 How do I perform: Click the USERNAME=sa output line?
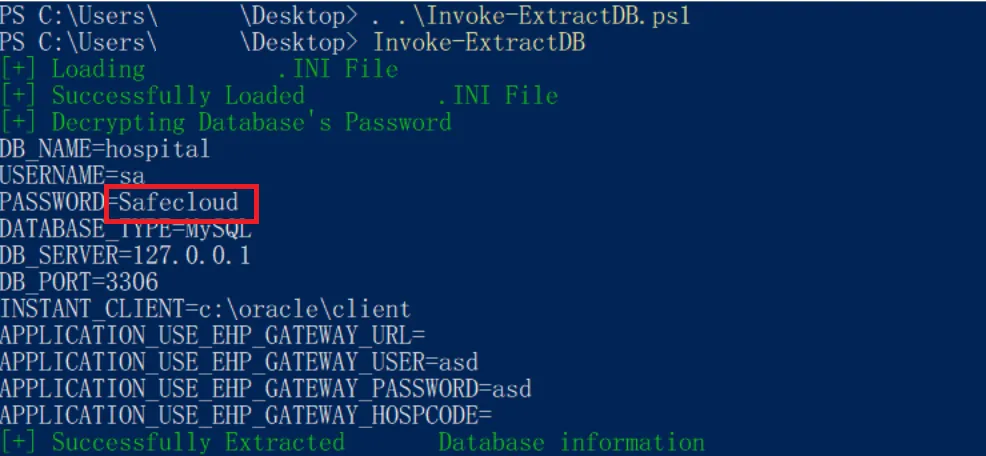pos(72,175)
